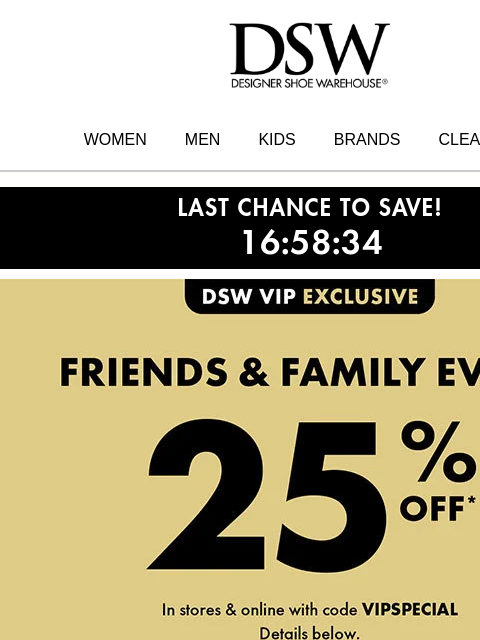Click the Last Chance to Save headline

point(309,207)
